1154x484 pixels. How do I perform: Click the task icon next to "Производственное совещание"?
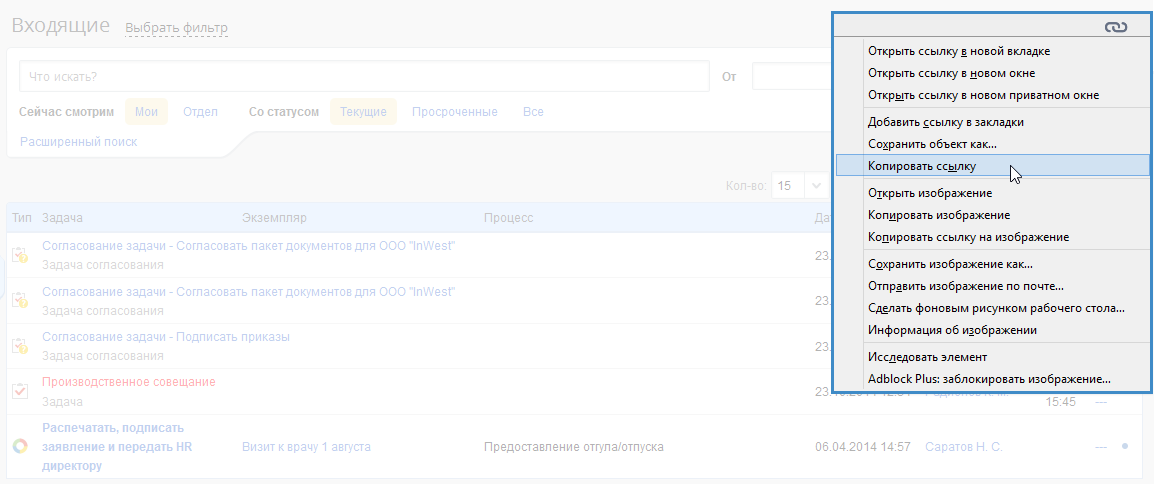(19, 391)
